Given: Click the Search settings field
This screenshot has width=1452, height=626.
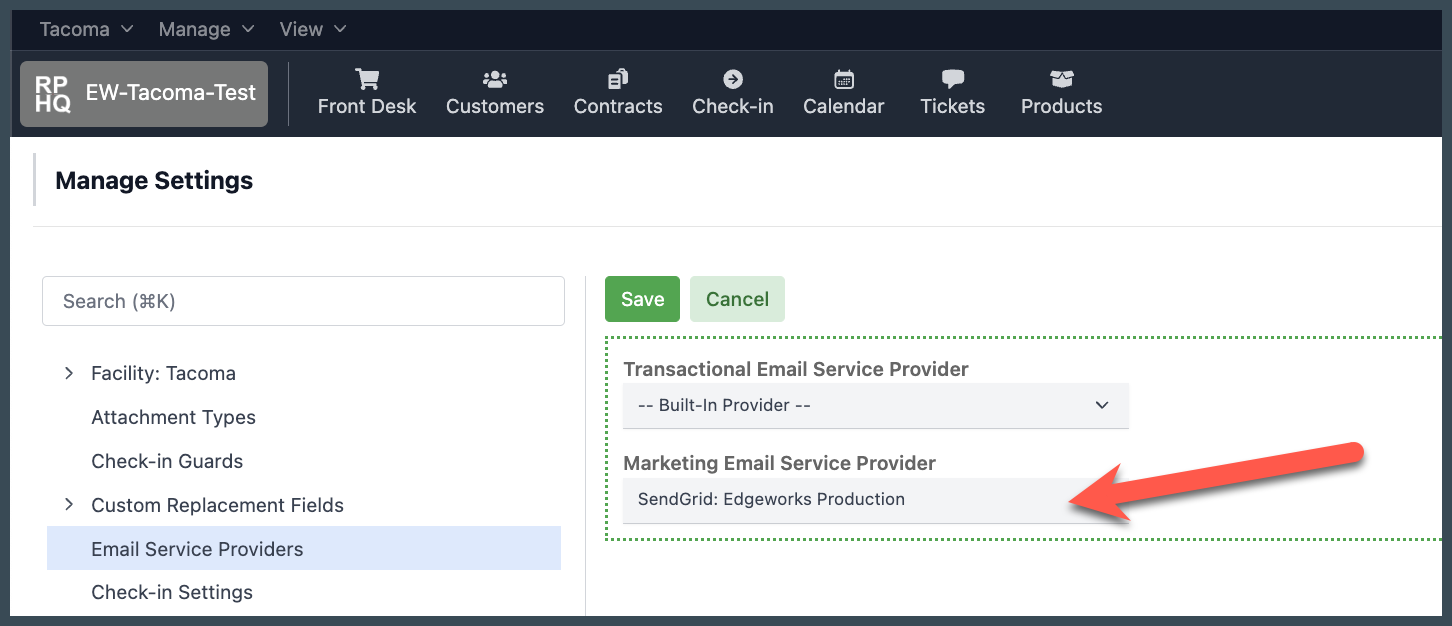Looking at the screenshot, I should click(x=303, y=301).
